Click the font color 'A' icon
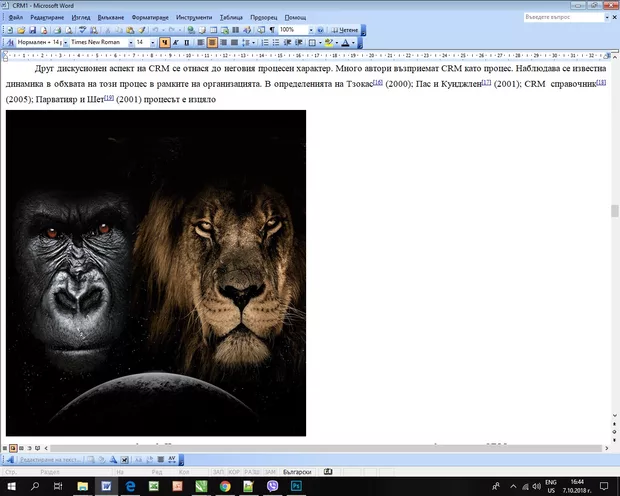This screenshot has width=620, height=496. point(345,43)
